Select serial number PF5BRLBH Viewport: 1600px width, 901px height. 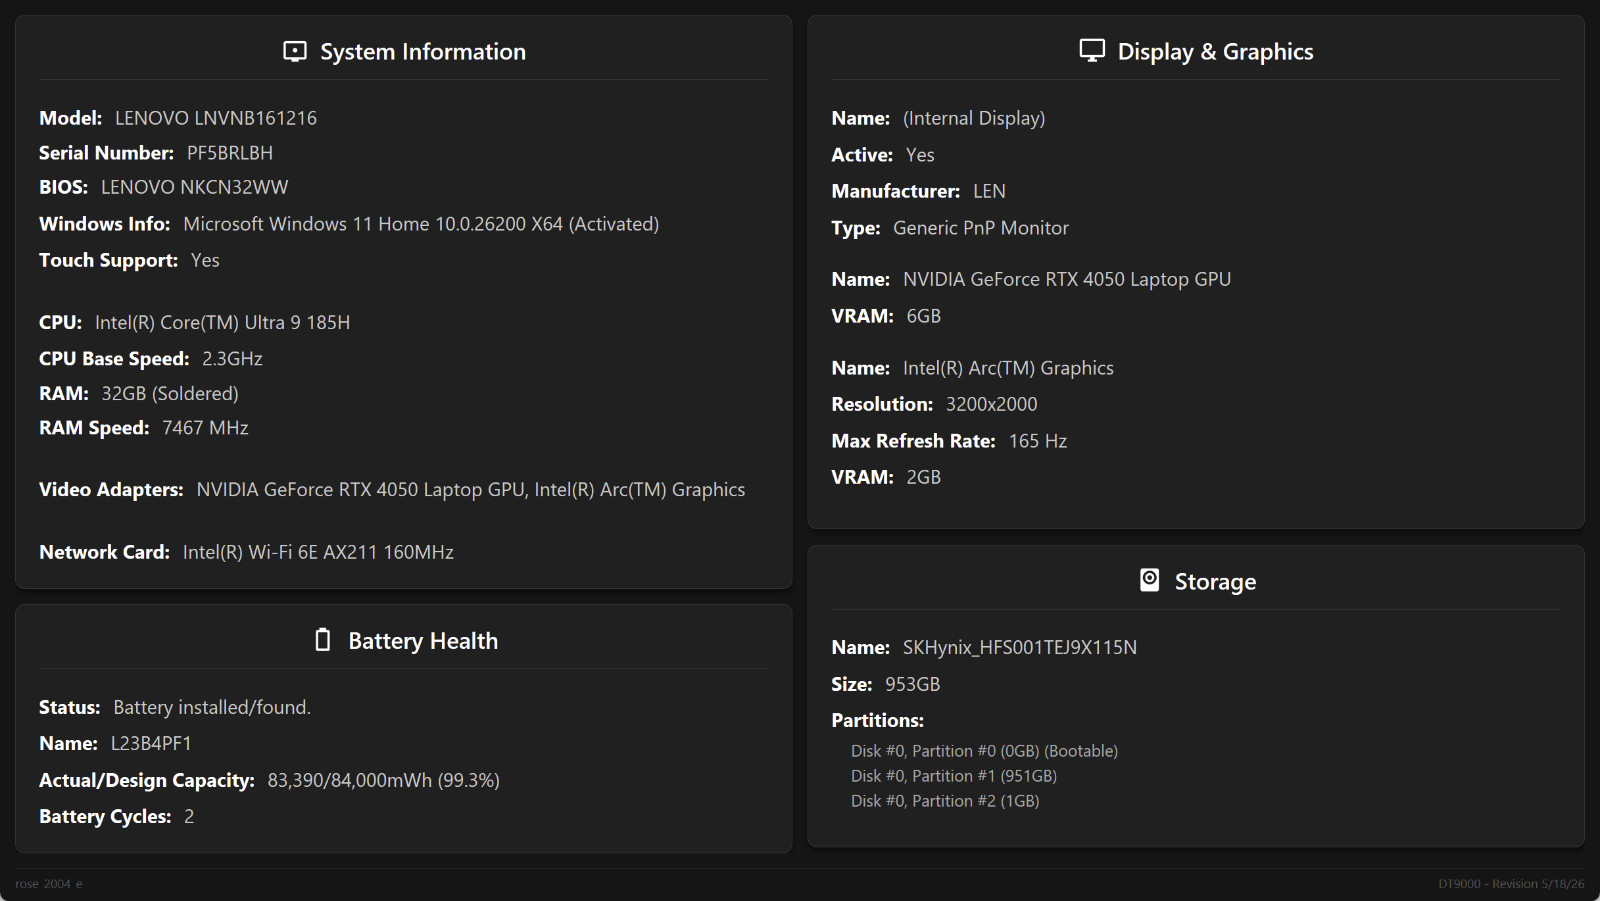coord(230,153)
